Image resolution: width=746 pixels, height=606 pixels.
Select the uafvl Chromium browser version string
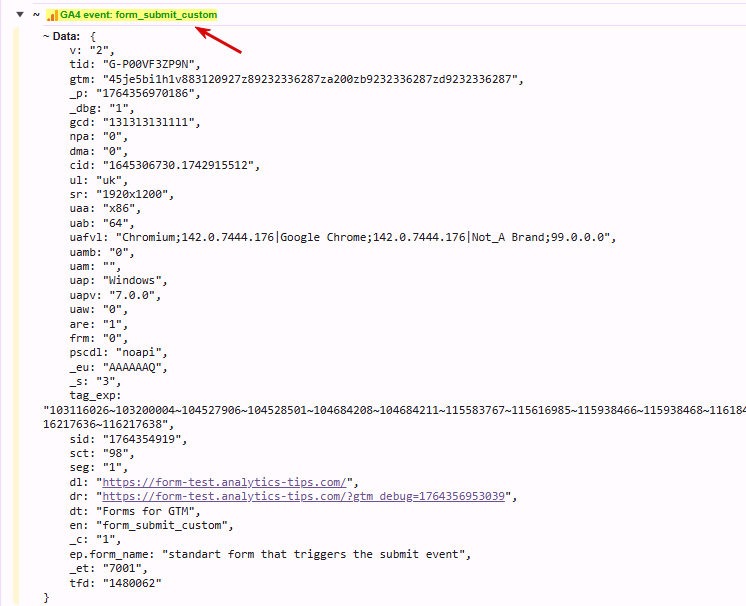click(x=363, y=237)
